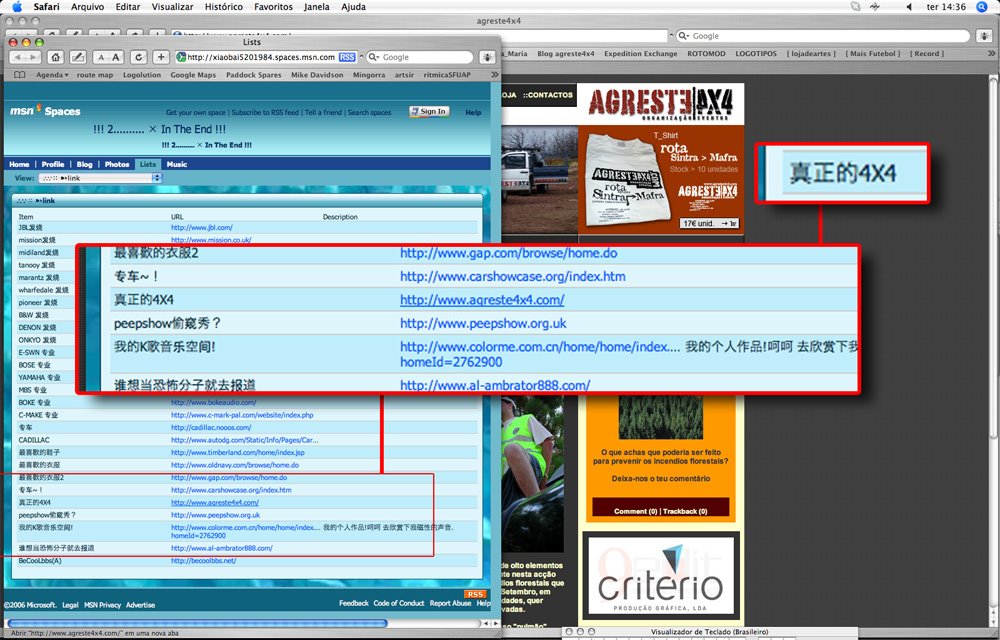Show hidden bookmarks with the Lists window chevrons

(494, 75)
